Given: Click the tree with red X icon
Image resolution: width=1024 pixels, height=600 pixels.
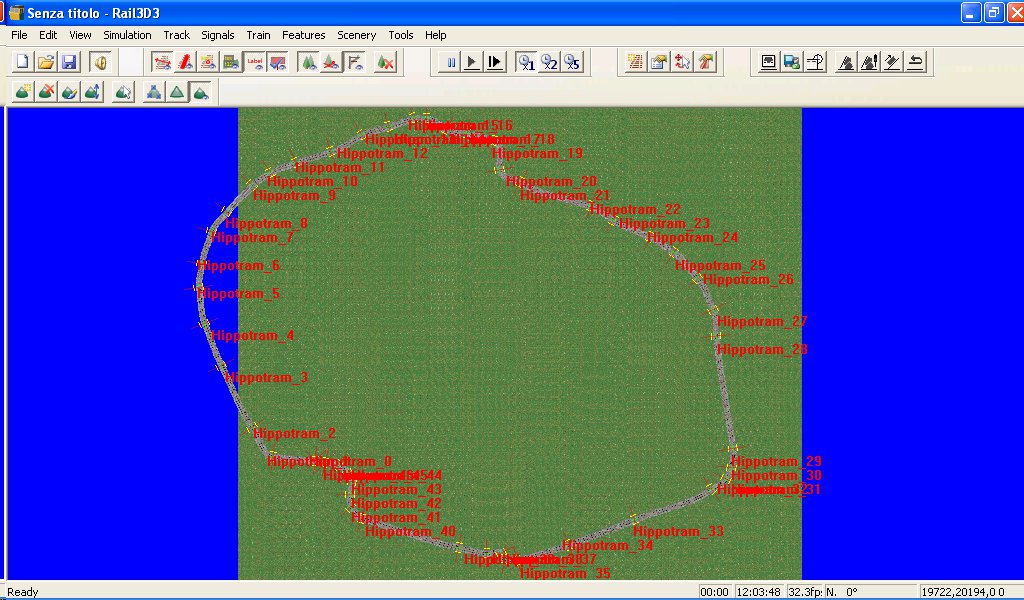Looking at the screenshot, I should click(385, 62).
